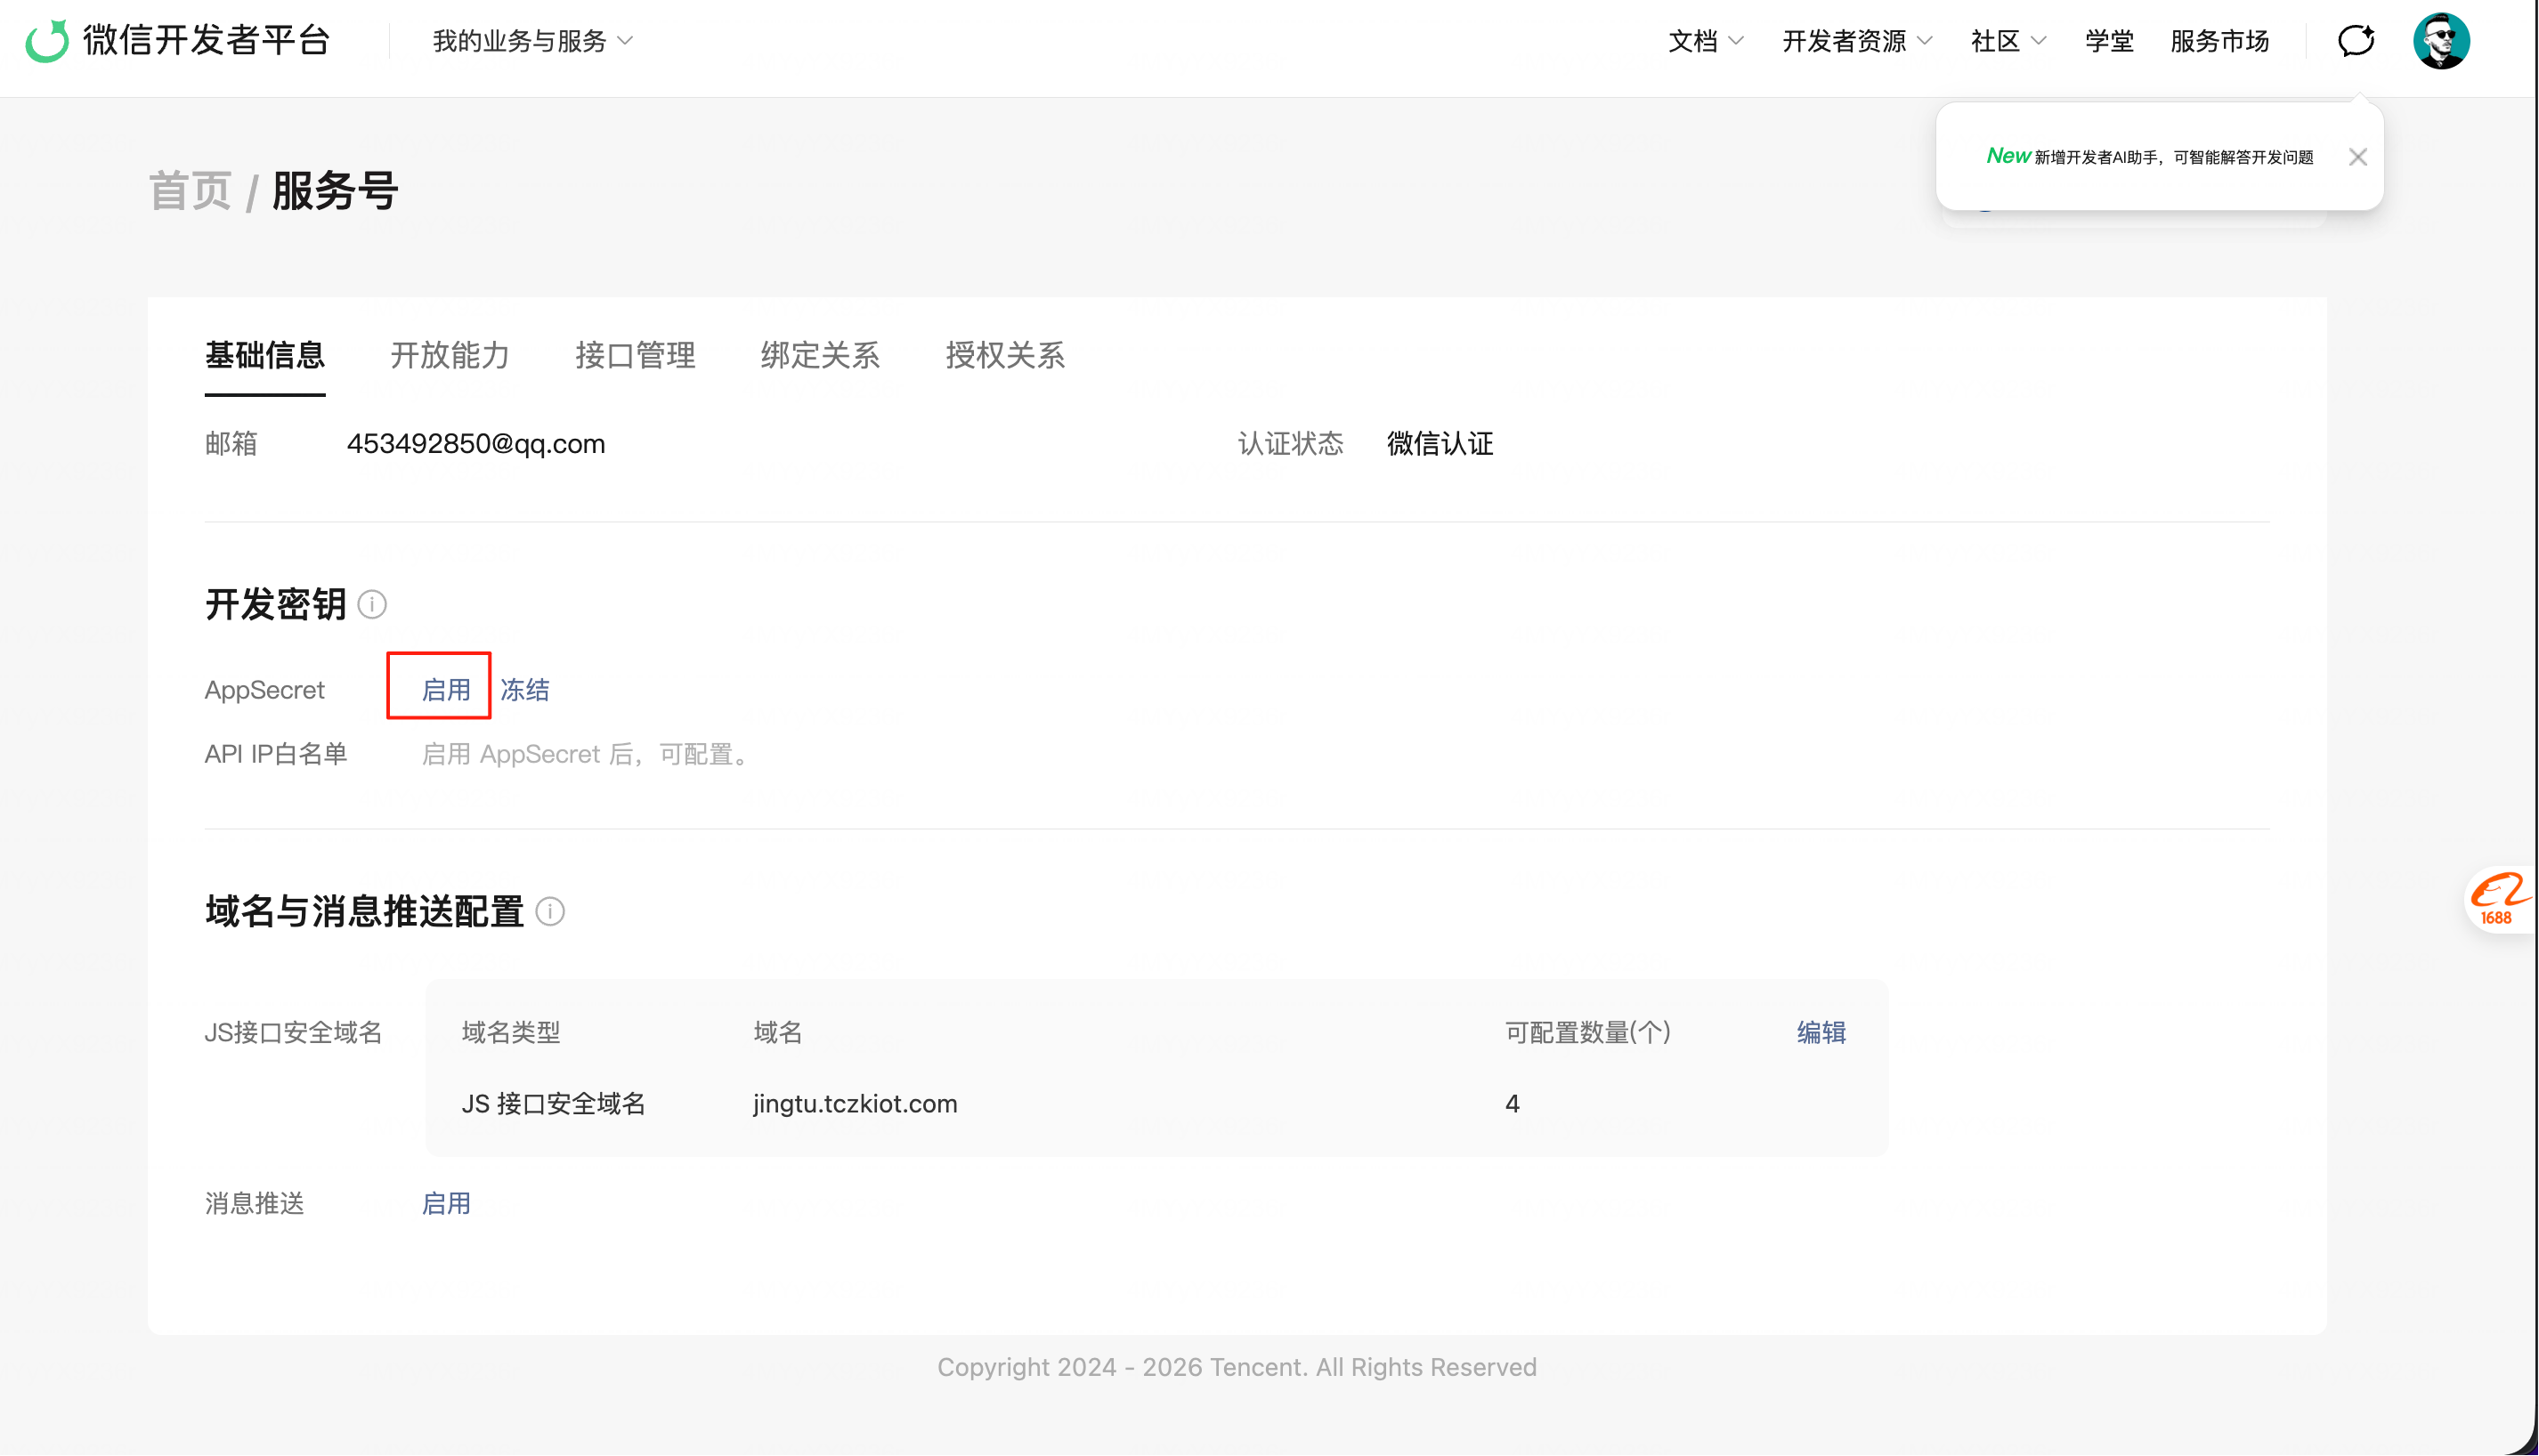The width and height of the screenshot is (2539, 1456).
Task: Click the 首页 breadcrumb link
Action: click(x=190, y=191)
